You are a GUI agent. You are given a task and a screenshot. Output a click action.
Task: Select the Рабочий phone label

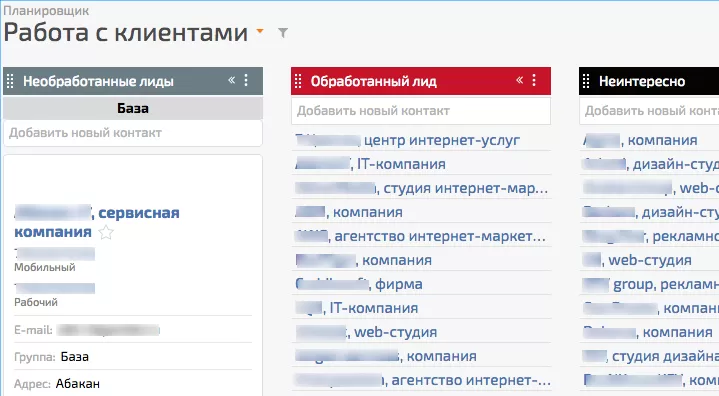[36, 302]
